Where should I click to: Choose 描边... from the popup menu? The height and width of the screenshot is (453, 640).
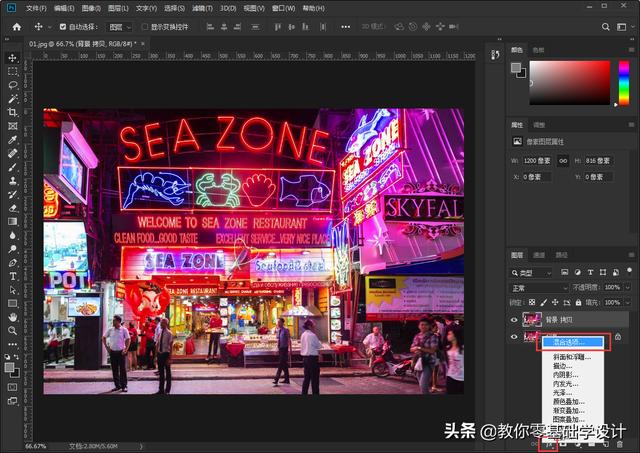point(573,366)
